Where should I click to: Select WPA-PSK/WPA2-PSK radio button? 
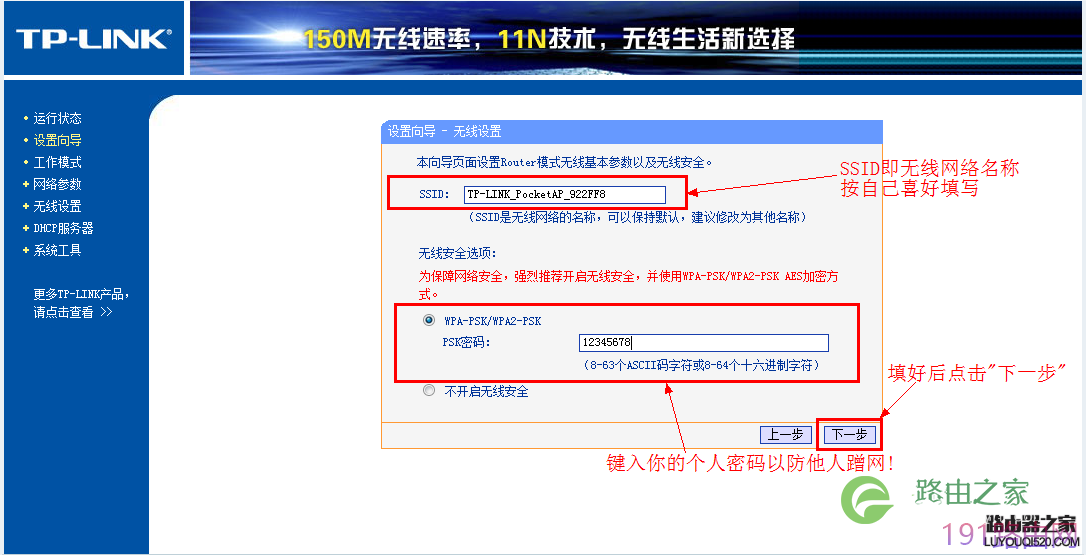429,321
